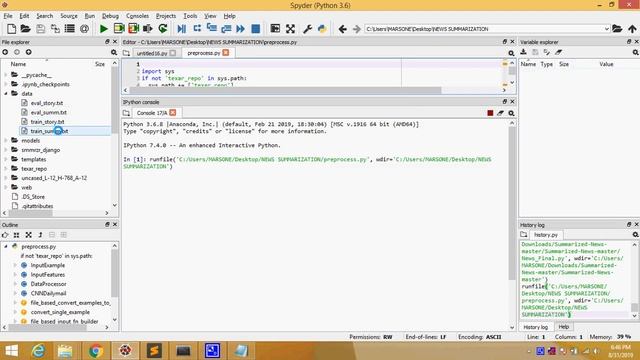
Task: Open the Search menu
Action: (44, 16)
